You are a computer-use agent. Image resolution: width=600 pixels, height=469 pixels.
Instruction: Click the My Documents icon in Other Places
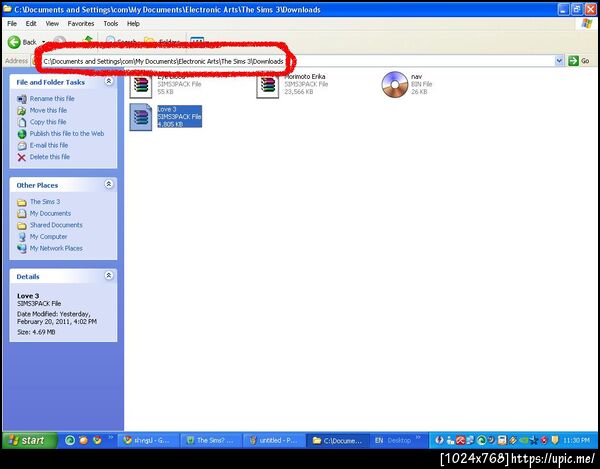(x=22, y=214)
